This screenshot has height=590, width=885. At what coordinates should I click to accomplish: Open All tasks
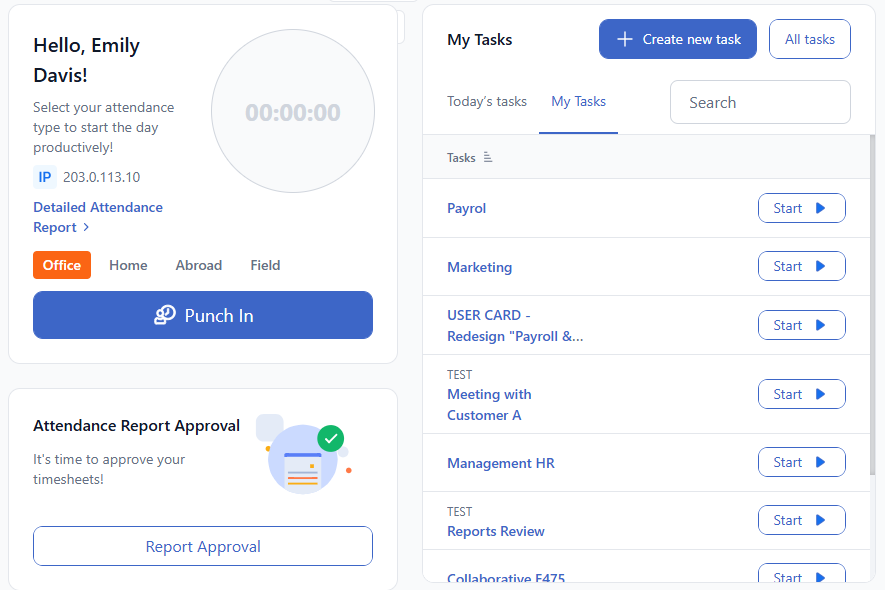pyautogui.click(x=809, y=39)
